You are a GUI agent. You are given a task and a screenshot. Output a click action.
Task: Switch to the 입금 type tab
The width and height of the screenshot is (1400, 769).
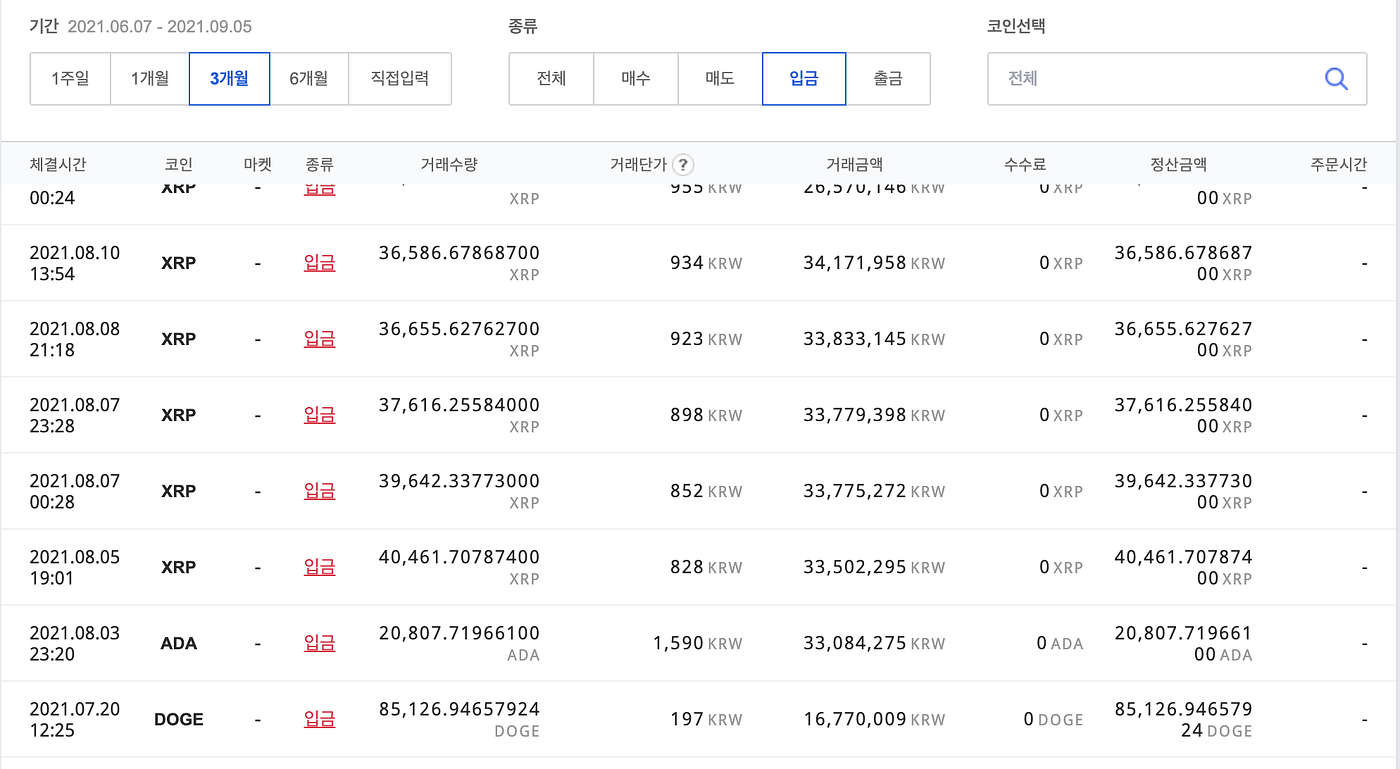[x=804, y=79]
